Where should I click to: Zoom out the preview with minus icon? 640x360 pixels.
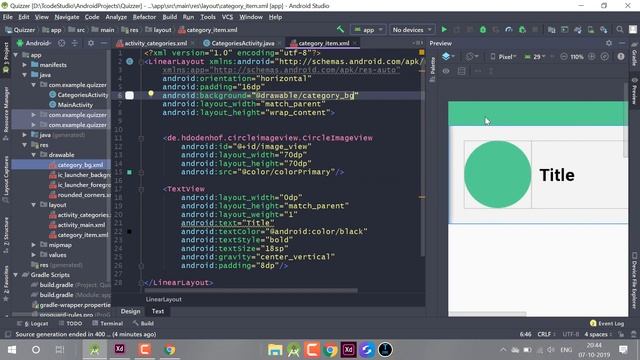pyautogui.click(x=564, y=57)
